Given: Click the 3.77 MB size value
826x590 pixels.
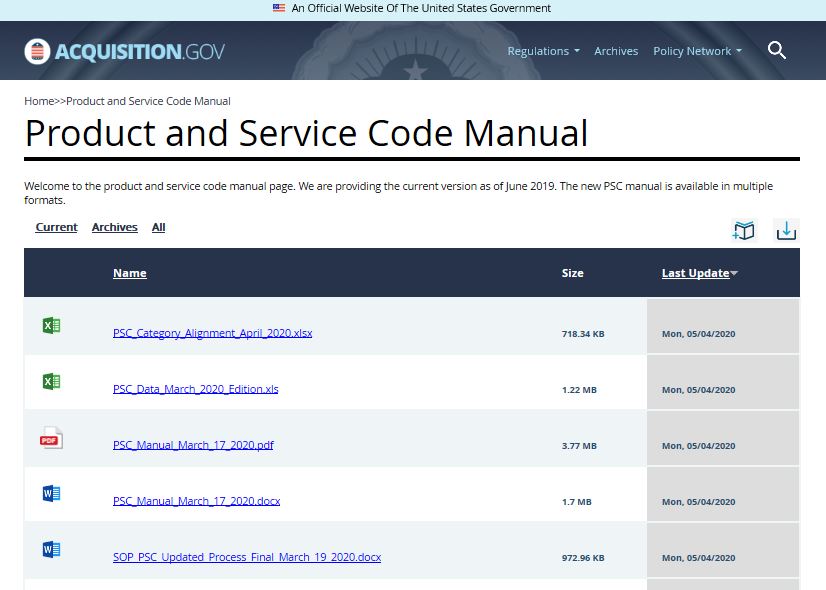Looking at the screenshot, I should pyautogui.click(x=579, y=446).
